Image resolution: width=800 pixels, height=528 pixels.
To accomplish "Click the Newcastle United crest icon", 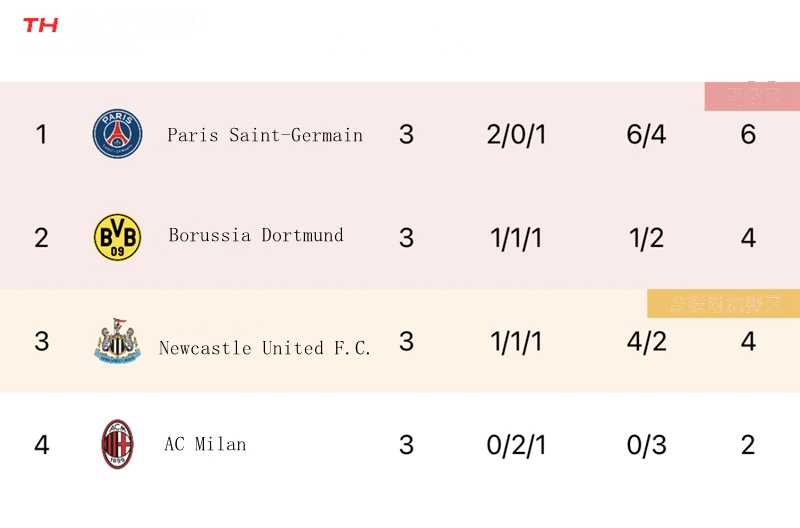I will [117, 341].
